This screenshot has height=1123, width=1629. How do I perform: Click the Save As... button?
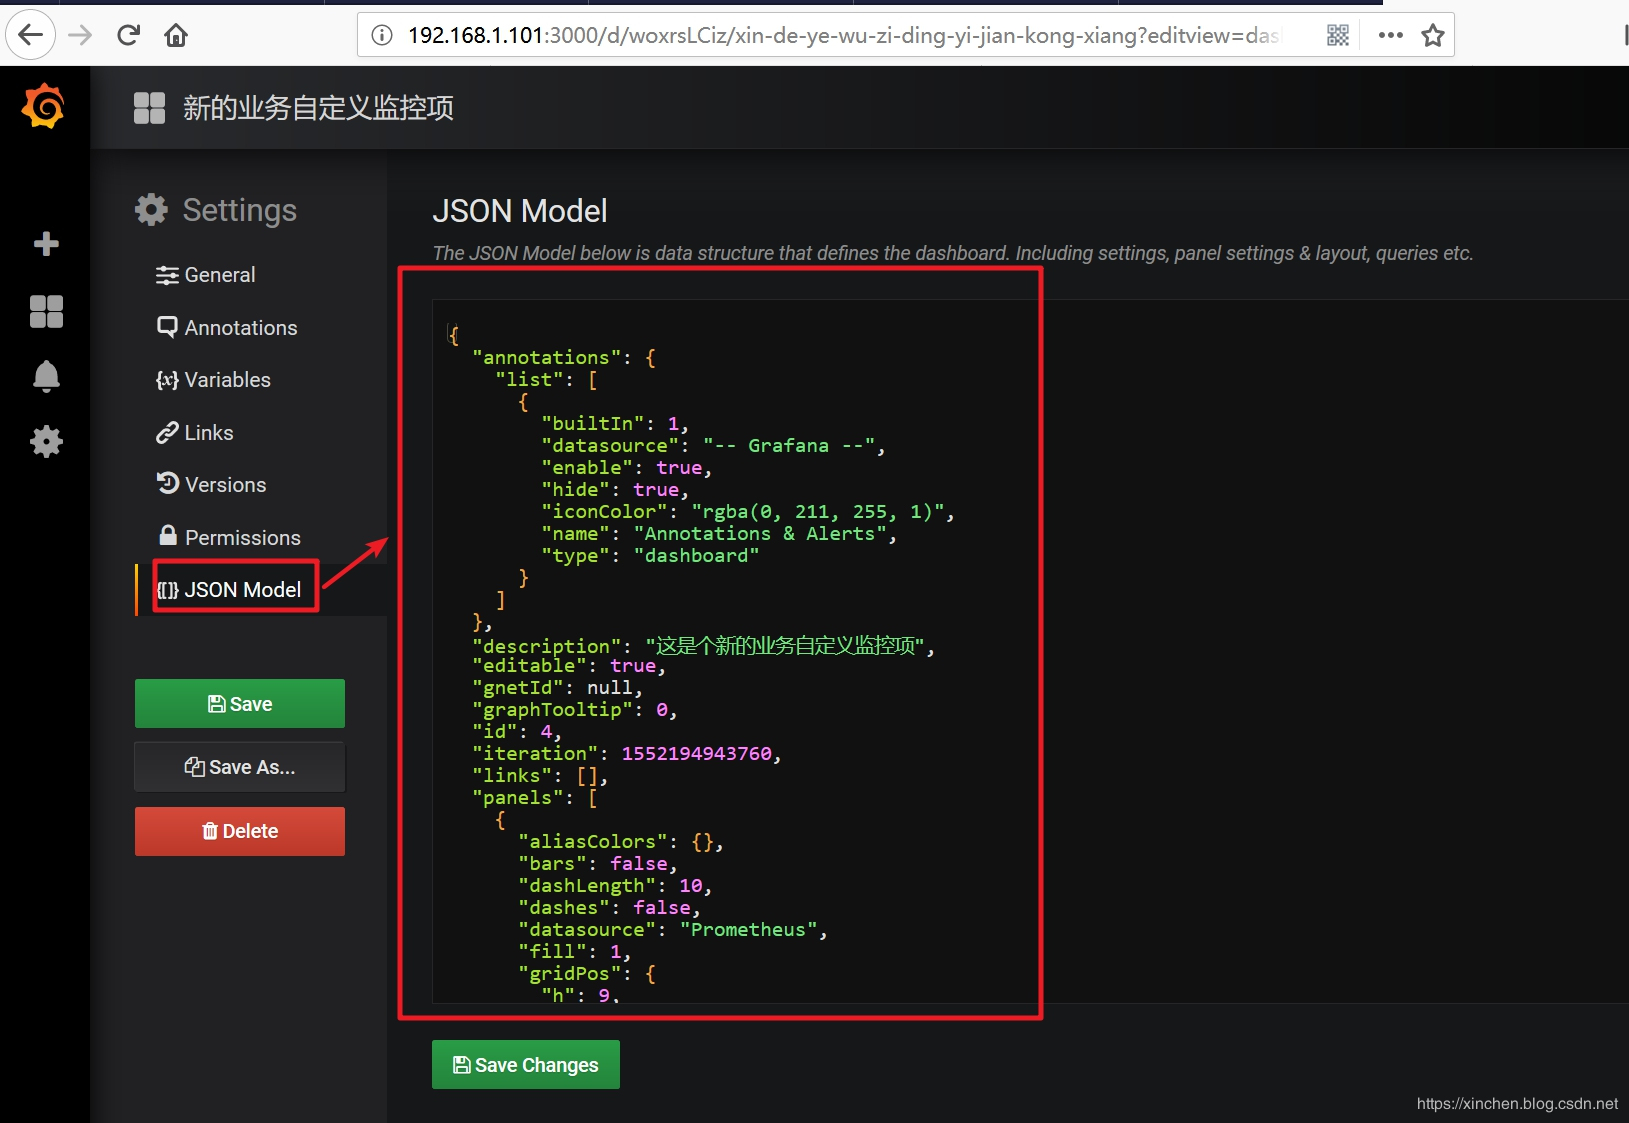click(x=240, y=767)
